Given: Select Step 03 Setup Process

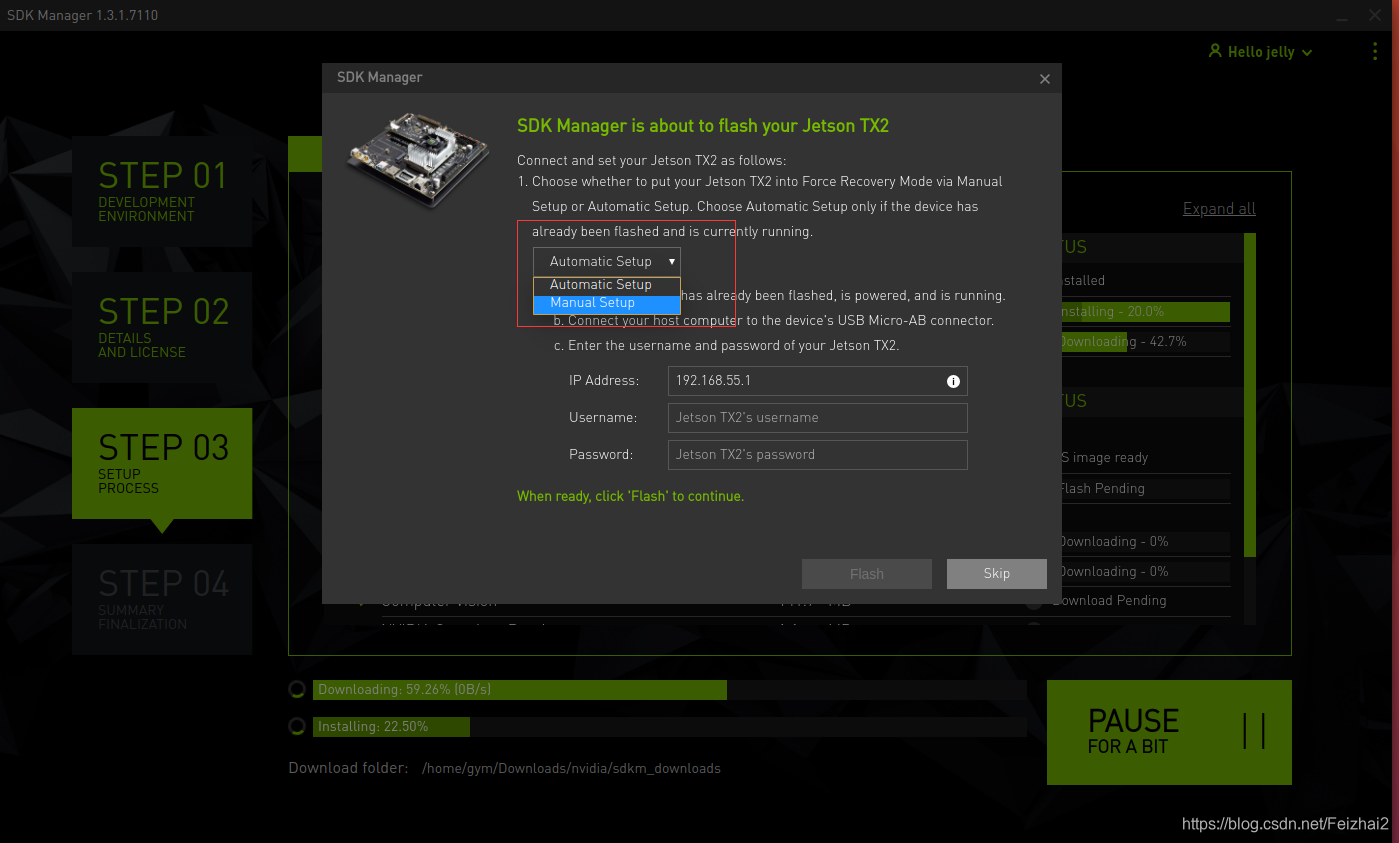Looking at the screenshot, I should 162,463.
